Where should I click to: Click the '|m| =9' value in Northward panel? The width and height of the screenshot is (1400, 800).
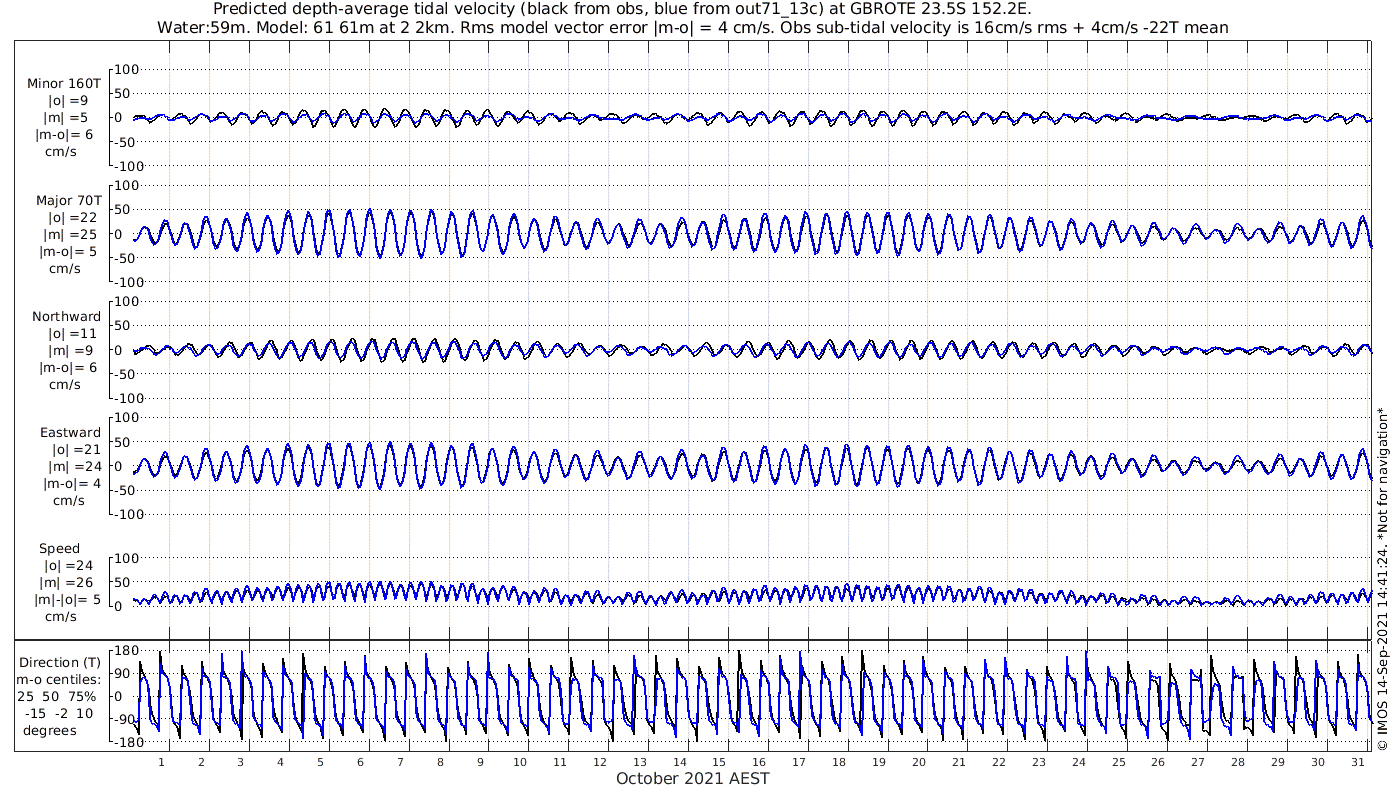[69, 351]
